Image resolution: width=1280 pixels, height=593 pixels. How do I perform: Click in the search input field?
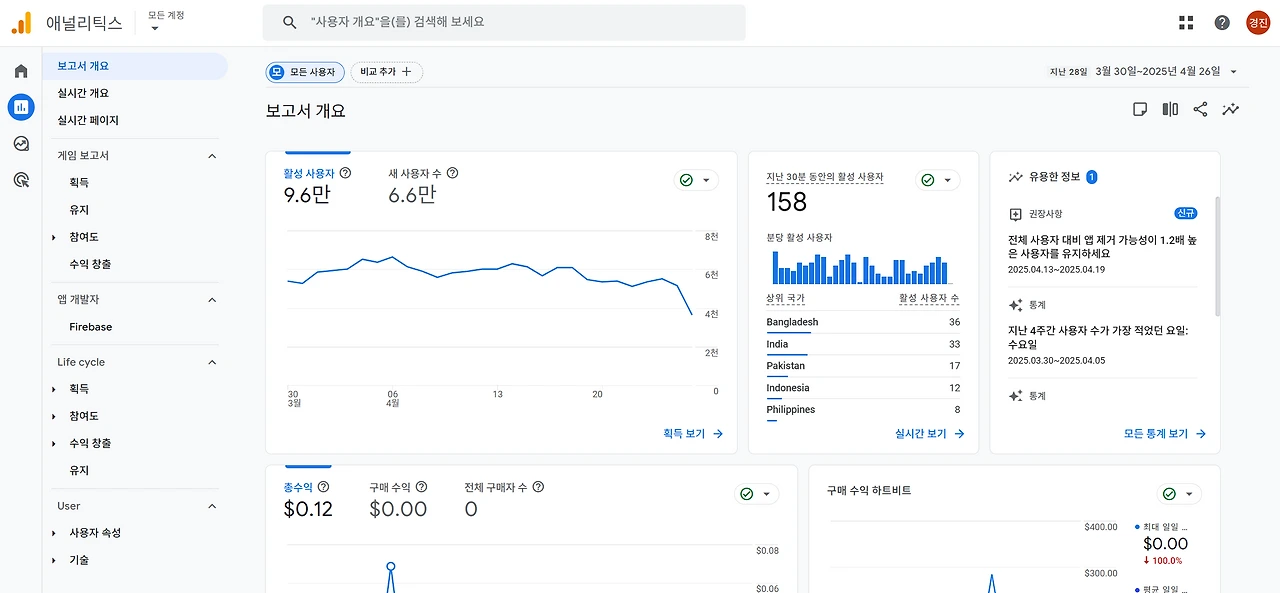504,22
